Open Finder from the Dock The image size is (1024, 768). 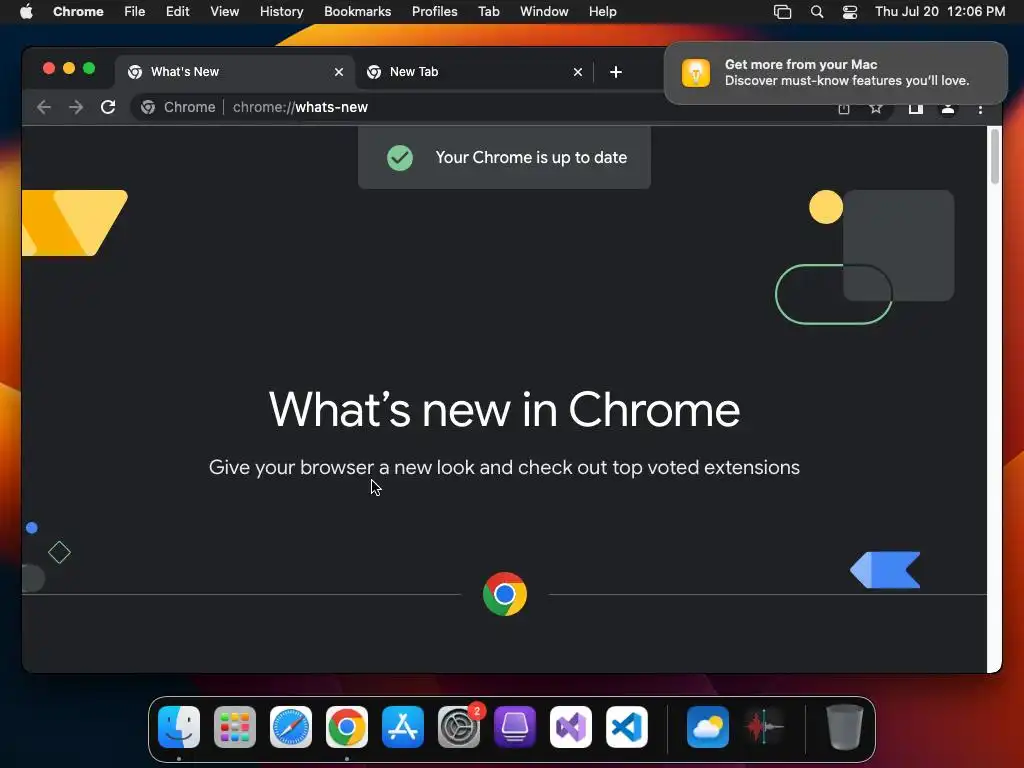coord(179,727)
